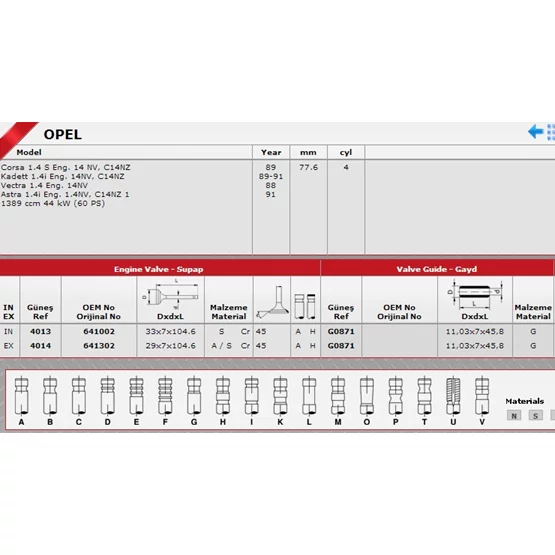Choose valve stem type H icon
This screenshot has width=555, height=555.
tap(223, 396)
